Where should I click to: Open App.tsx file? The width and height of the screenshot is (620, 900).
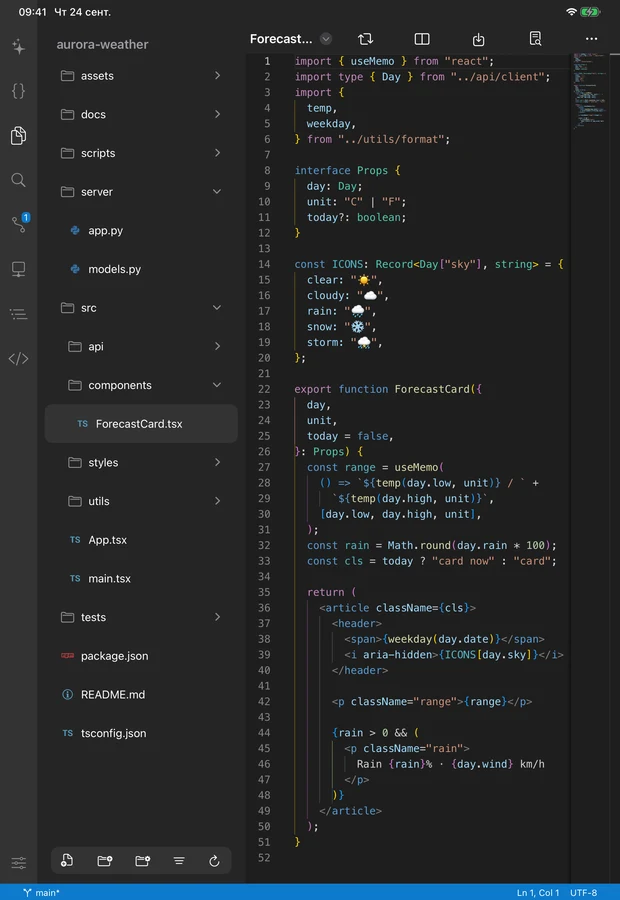[x=141, y=540]
